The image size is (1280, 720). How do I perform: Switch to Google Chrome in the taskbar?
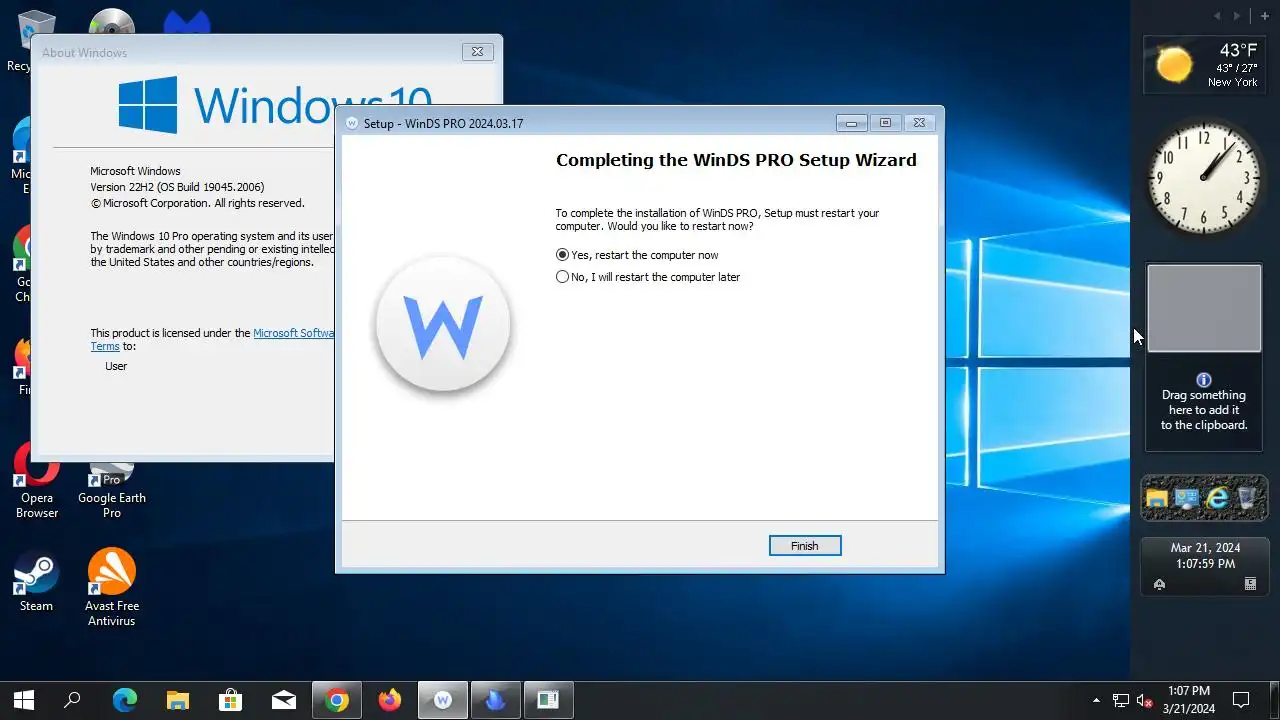tap(337, 700)
